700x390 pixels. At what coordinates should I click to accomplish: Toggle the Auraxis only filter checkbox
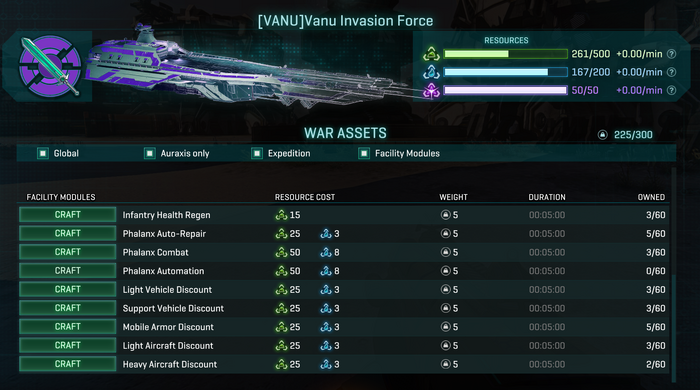(x=150, y=154)
